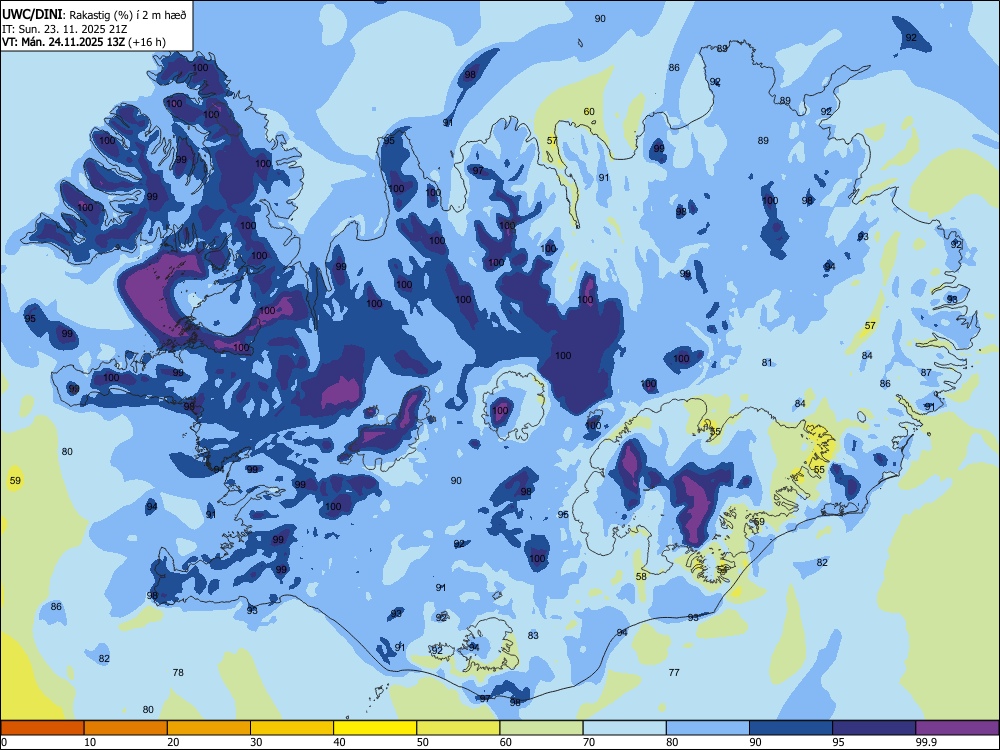Click the humidity value '78' on the map
The image size is (1000, 750).
click(178, 672)
